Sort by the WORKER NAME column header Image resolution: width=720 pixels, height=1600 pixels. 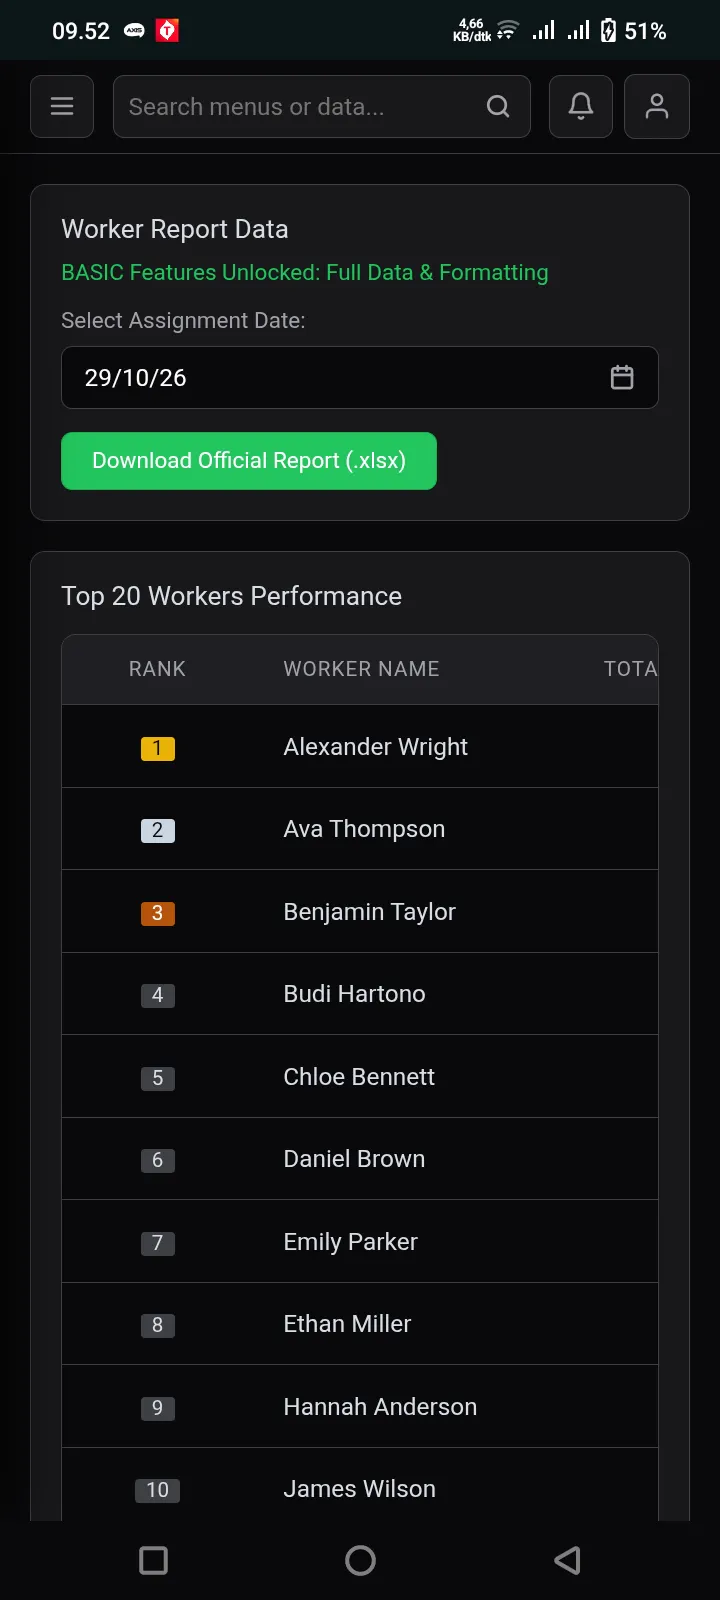click(x=361, y=669)
